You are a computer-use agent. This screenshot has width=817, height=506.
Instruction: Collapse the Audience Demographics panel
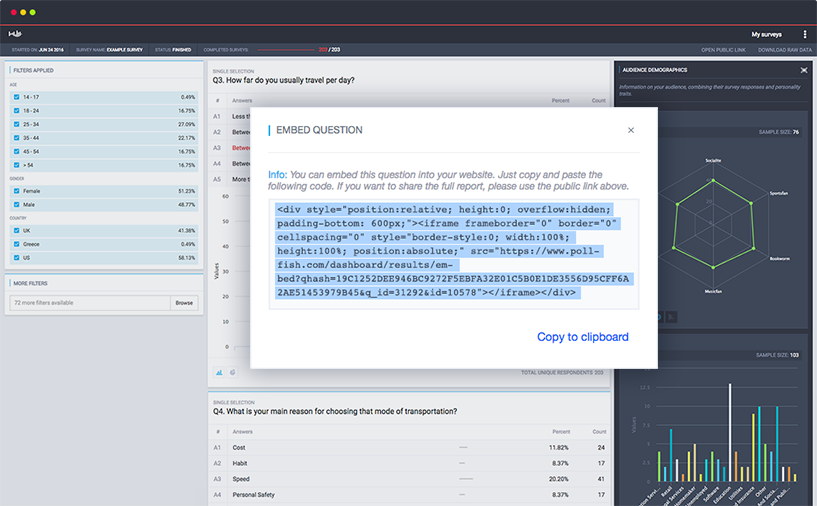click(x=804, y=70)
